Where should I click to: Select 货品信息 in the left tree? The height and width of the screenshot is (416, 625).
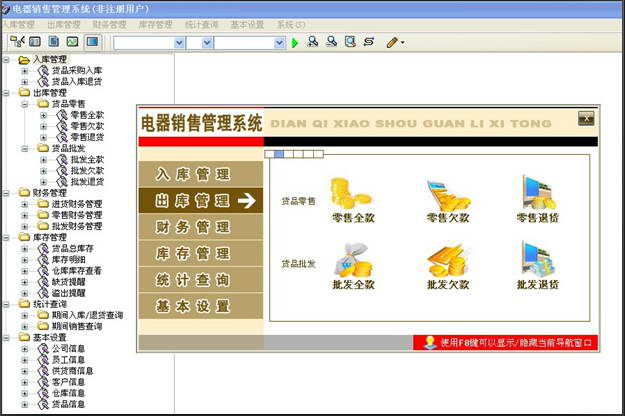68,404
